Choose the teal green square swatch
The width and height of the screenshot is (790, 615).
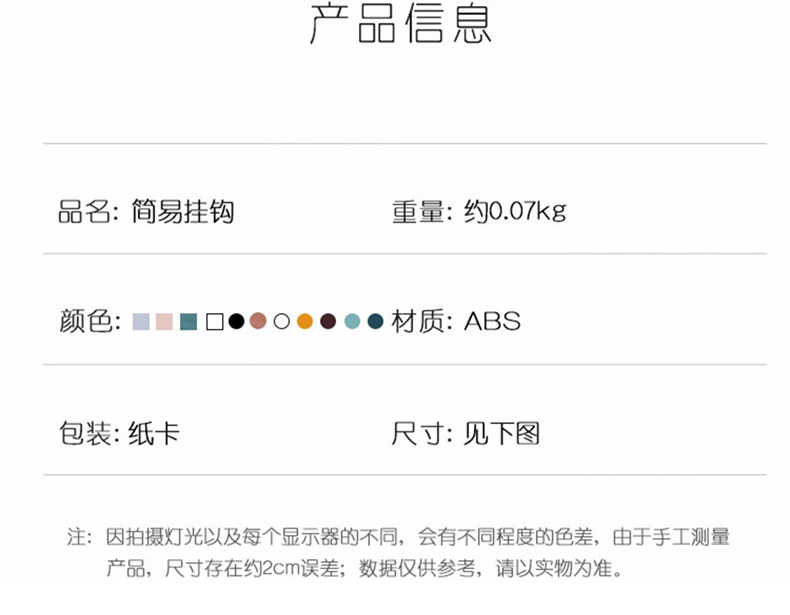(x=189, y=321)
